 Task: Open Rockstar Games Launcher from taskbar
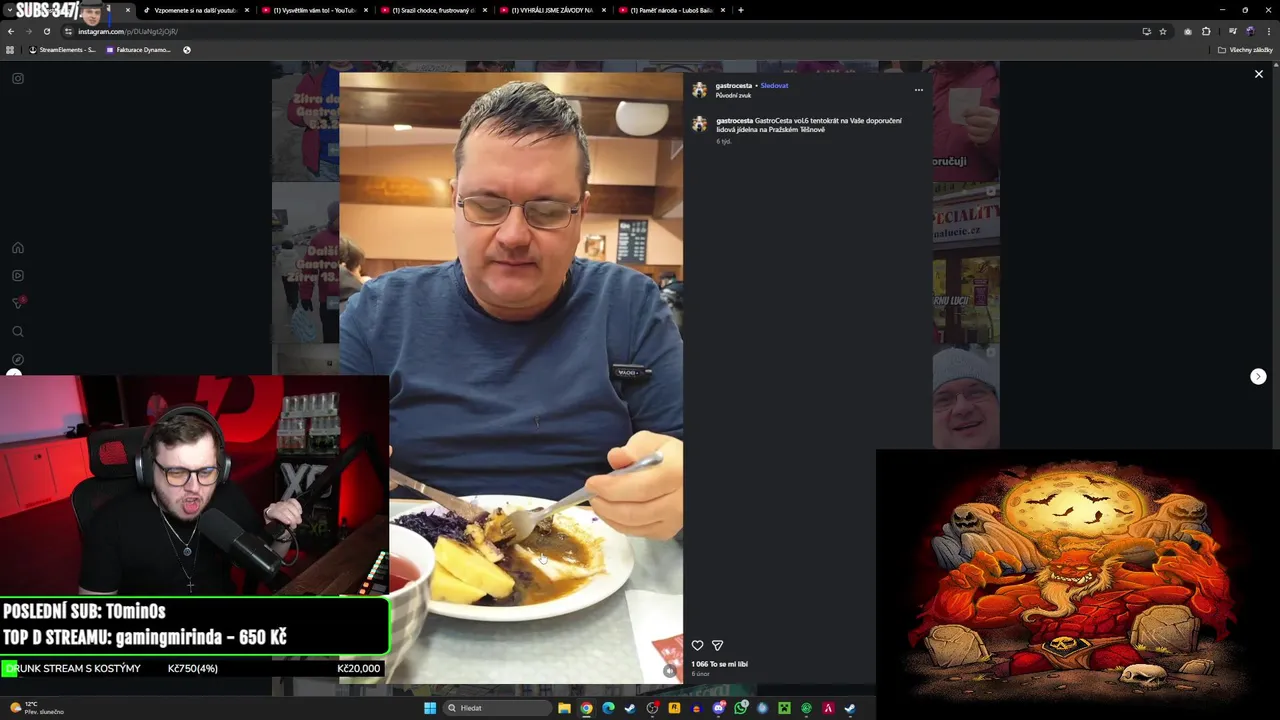674,708
